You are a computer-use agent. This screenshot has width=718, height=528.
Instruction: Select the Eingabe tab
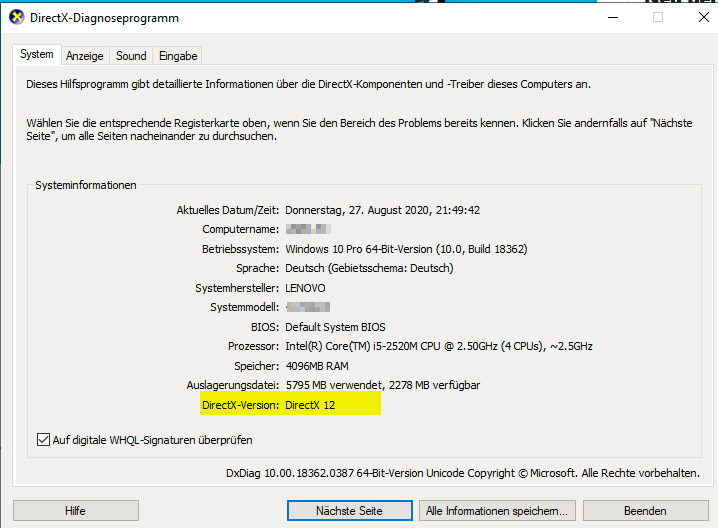click(x=178, y=56)
